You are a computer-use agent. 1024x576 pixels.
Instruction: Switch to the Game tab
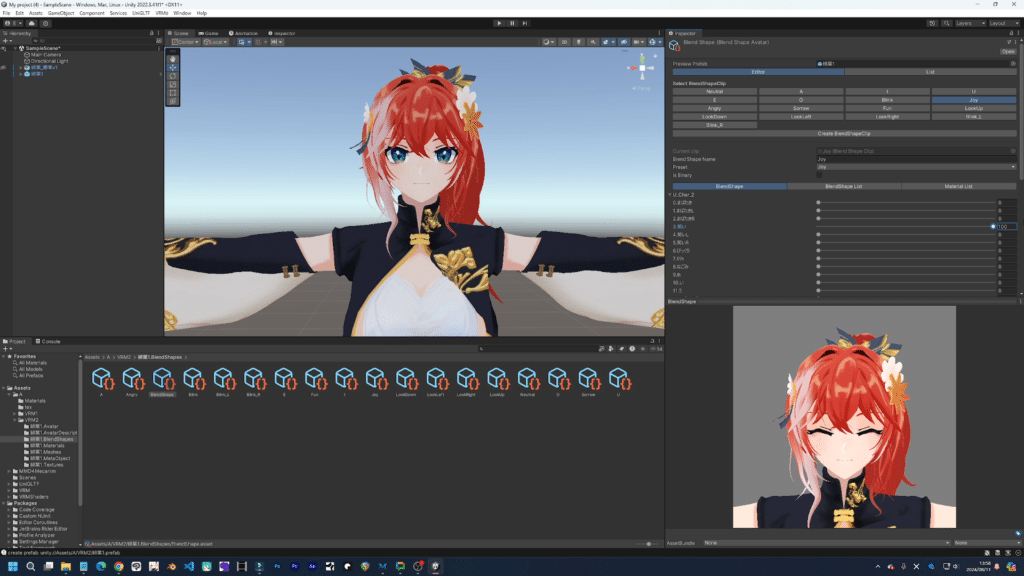pos(208,33)
